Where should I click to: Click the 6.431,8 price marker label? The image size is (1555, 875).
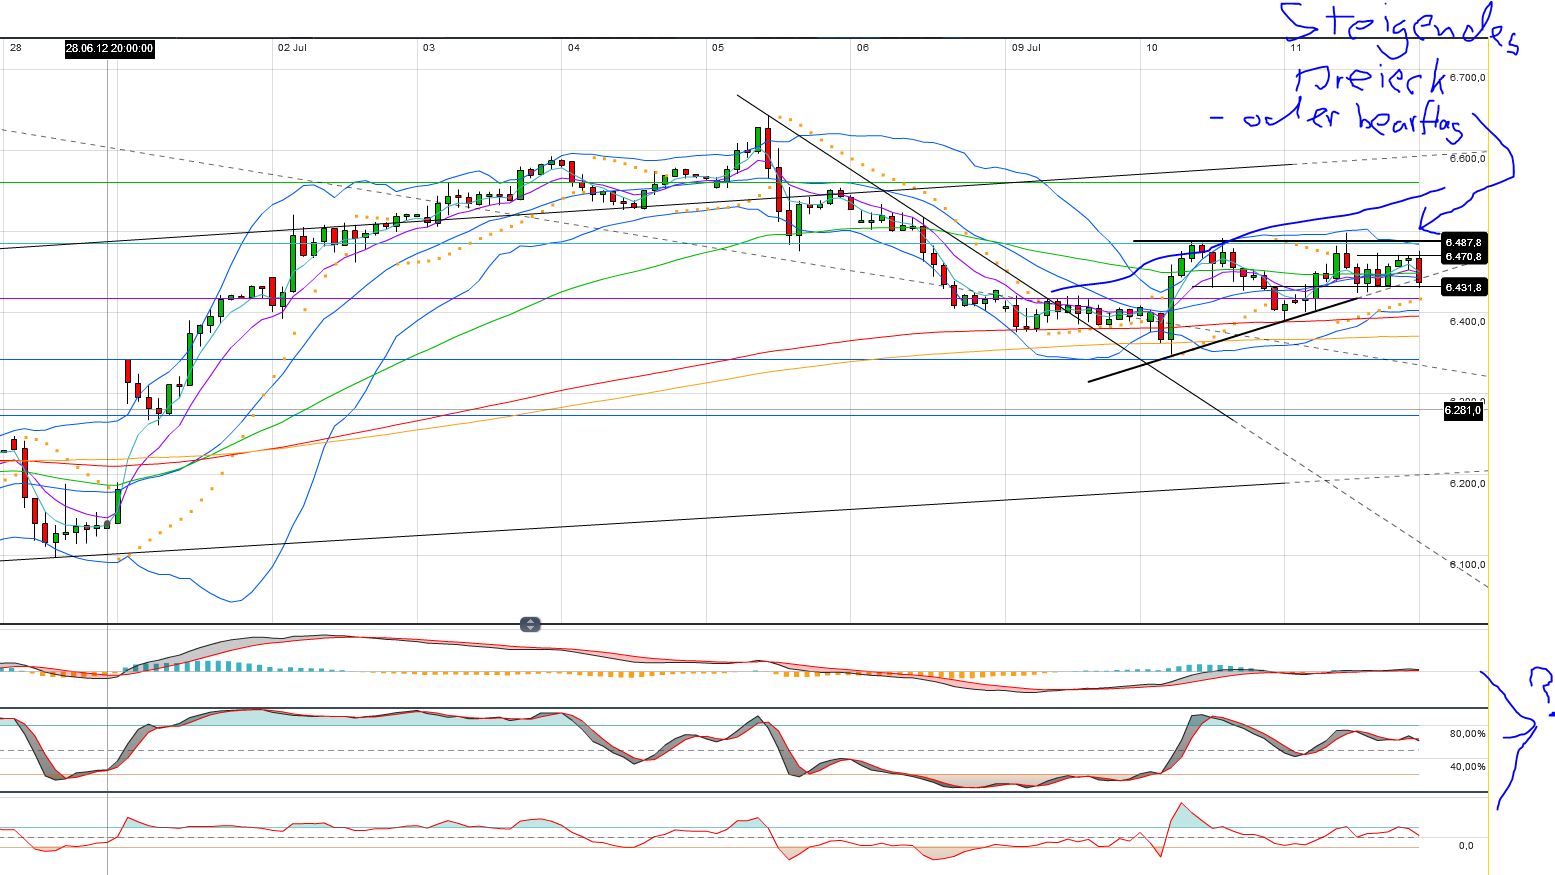pyautogui.click(x=1464, y=288)
